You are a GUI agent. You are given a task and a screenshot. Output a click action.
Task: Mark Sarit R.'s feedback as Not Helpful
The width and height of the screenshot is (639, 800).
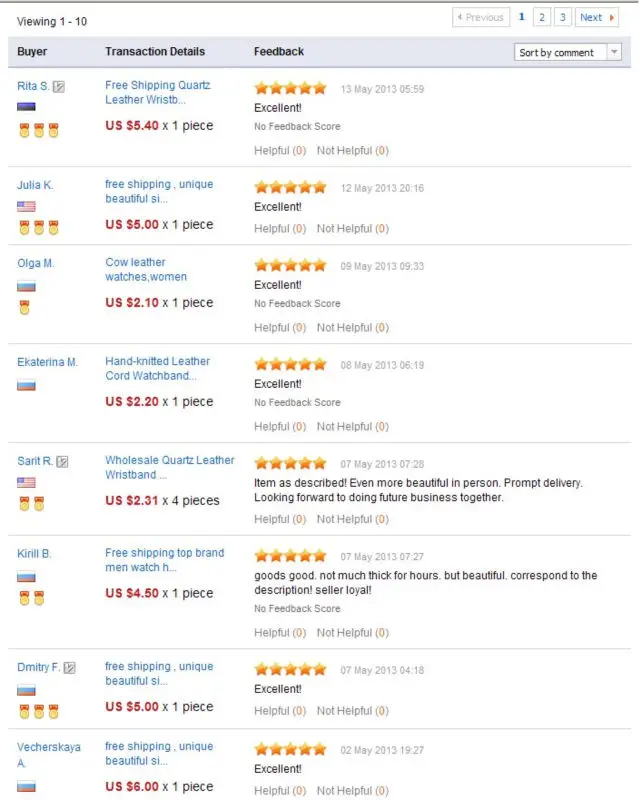(353, 519)
